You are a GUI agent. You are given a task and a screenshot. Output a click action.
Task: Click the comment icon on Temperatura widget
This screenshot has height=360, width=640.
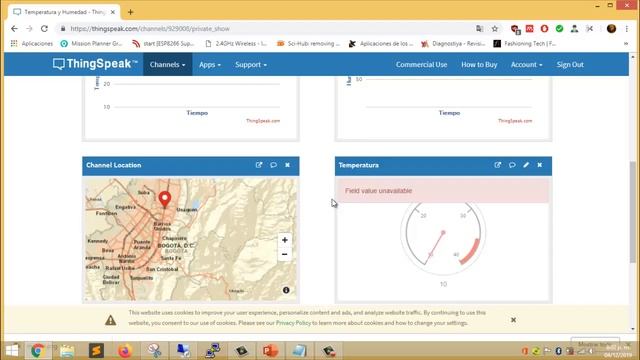512,165
